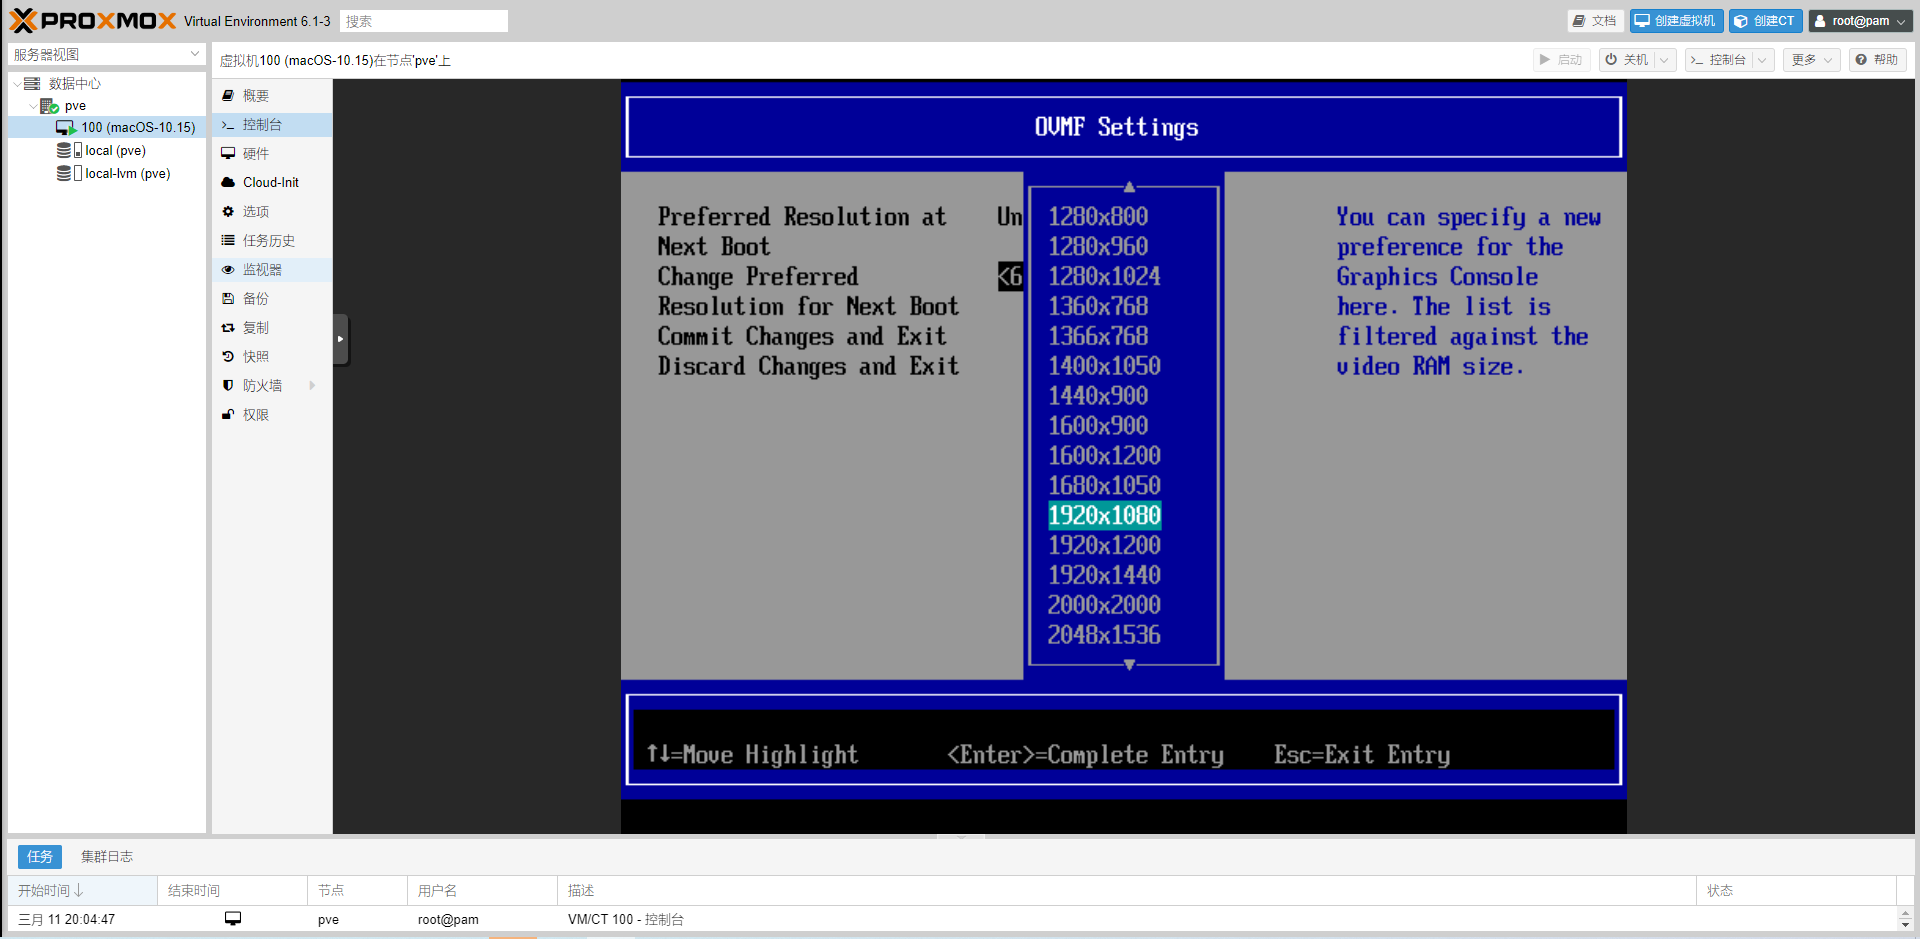Viewport: 1920px width, 939px height.
Task: Open the 监视器 monitor page
Action: [261, 270]
